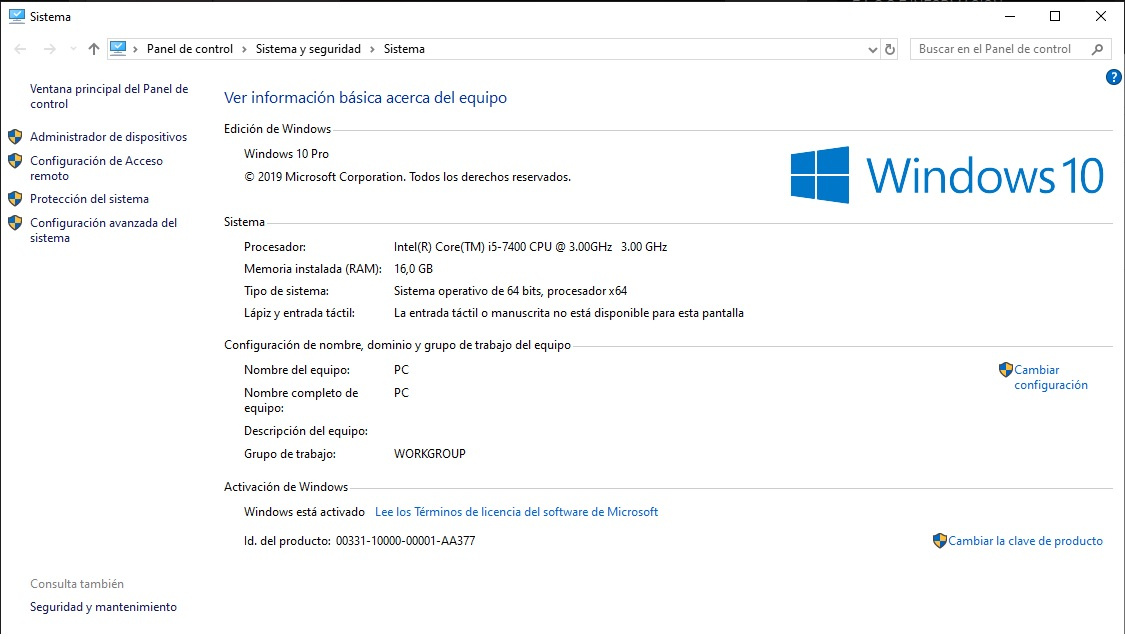1125x639 pixels.
Task: Click Cambiar la clave de producto
Action: click(x=1025, y=541)
